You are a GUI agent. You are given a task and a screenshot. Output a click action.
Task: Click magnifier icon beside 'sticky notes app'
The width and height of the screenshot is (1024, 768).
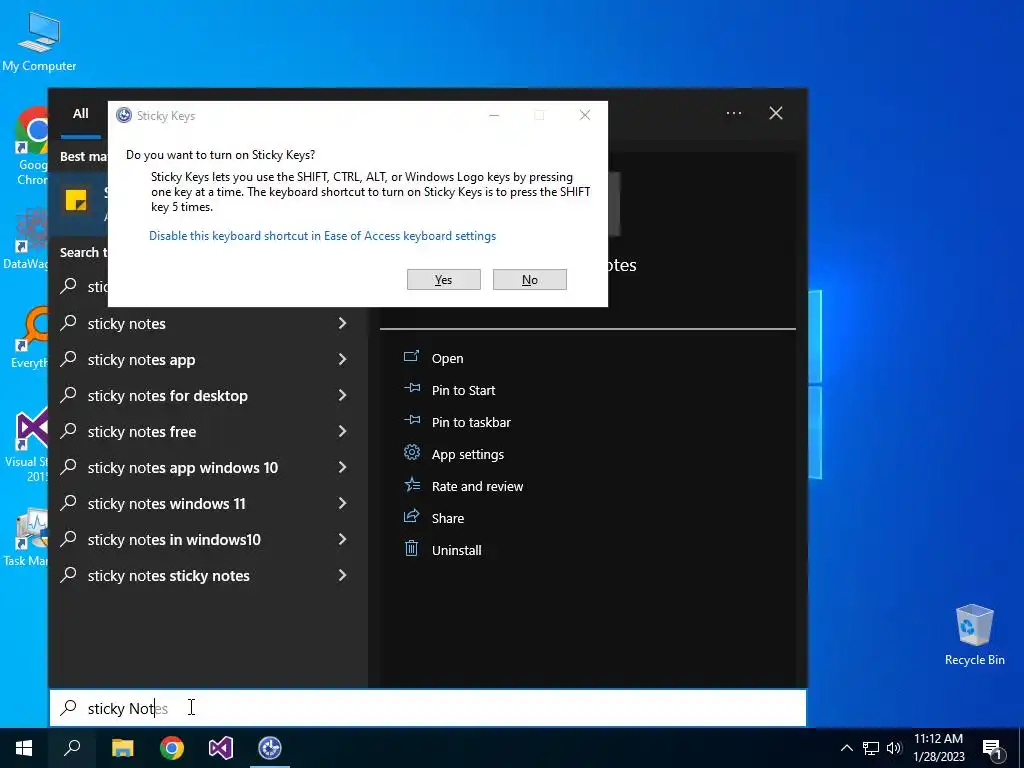coord(69,359)
